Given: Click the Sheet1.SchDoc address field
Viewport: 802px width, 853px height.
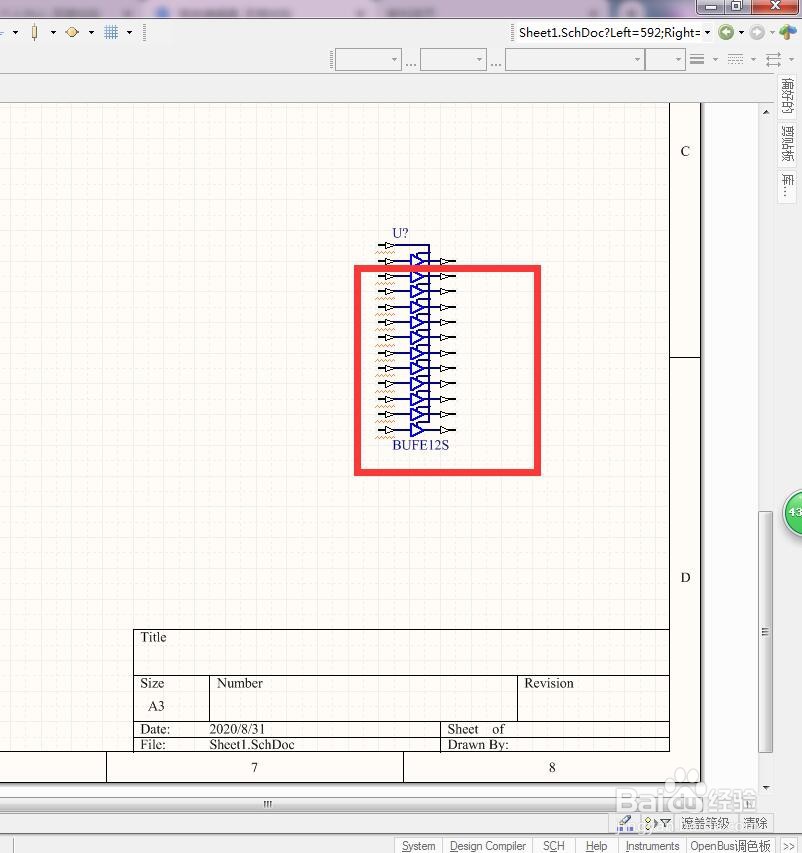Looking at the screenshot, I should coord(609,33).
